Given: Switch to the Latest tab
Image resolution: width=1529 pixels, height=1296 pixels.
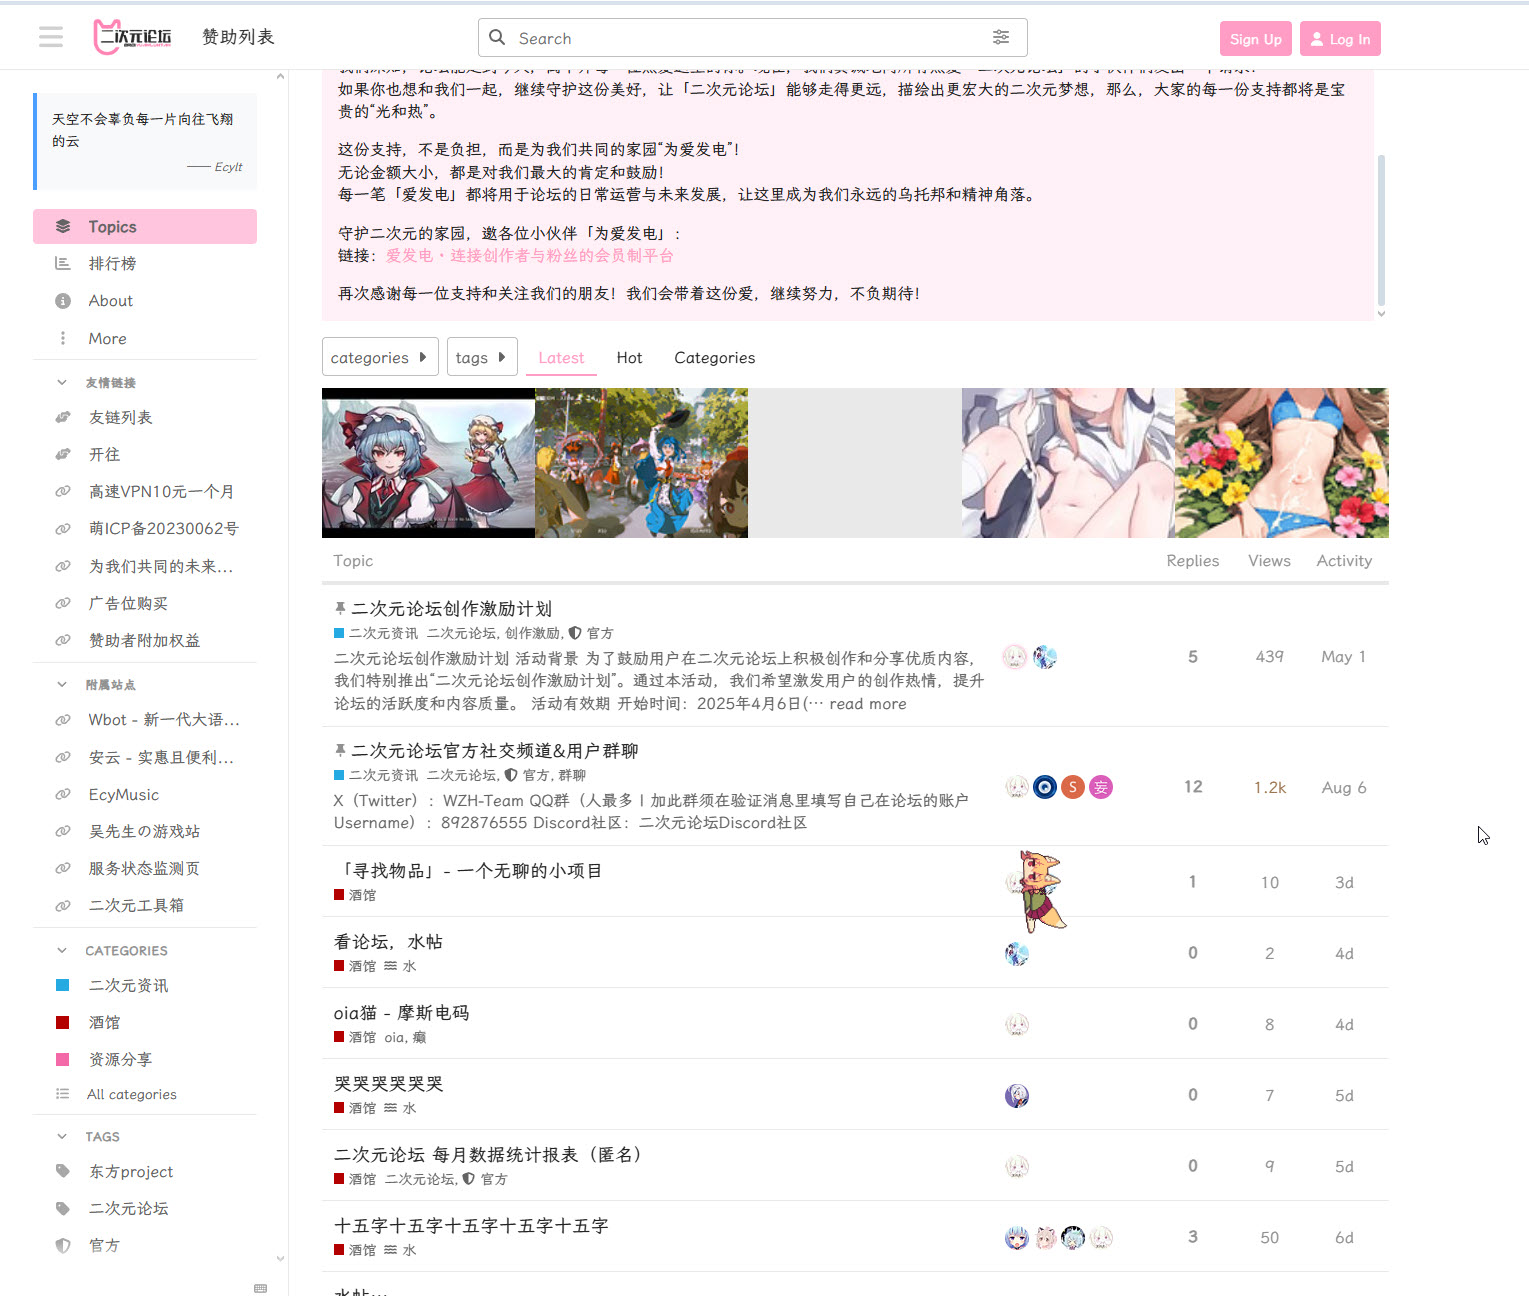Looking at the screenshot, I should [x=561, y=358].
